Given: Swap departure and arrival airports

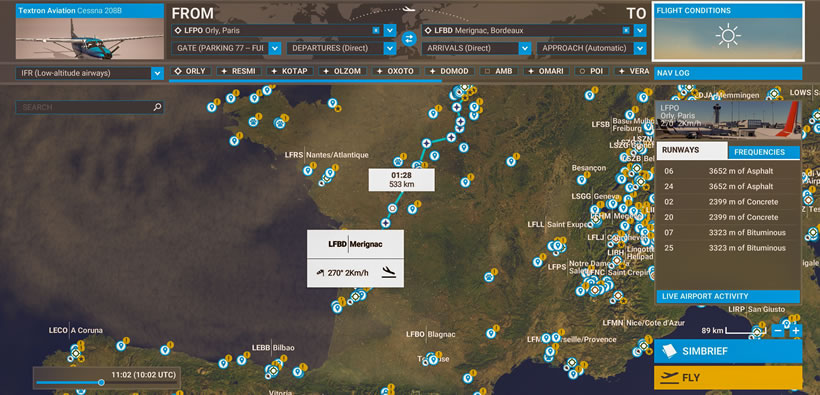Looking at the screenshot, I should (x=408, y=39).
